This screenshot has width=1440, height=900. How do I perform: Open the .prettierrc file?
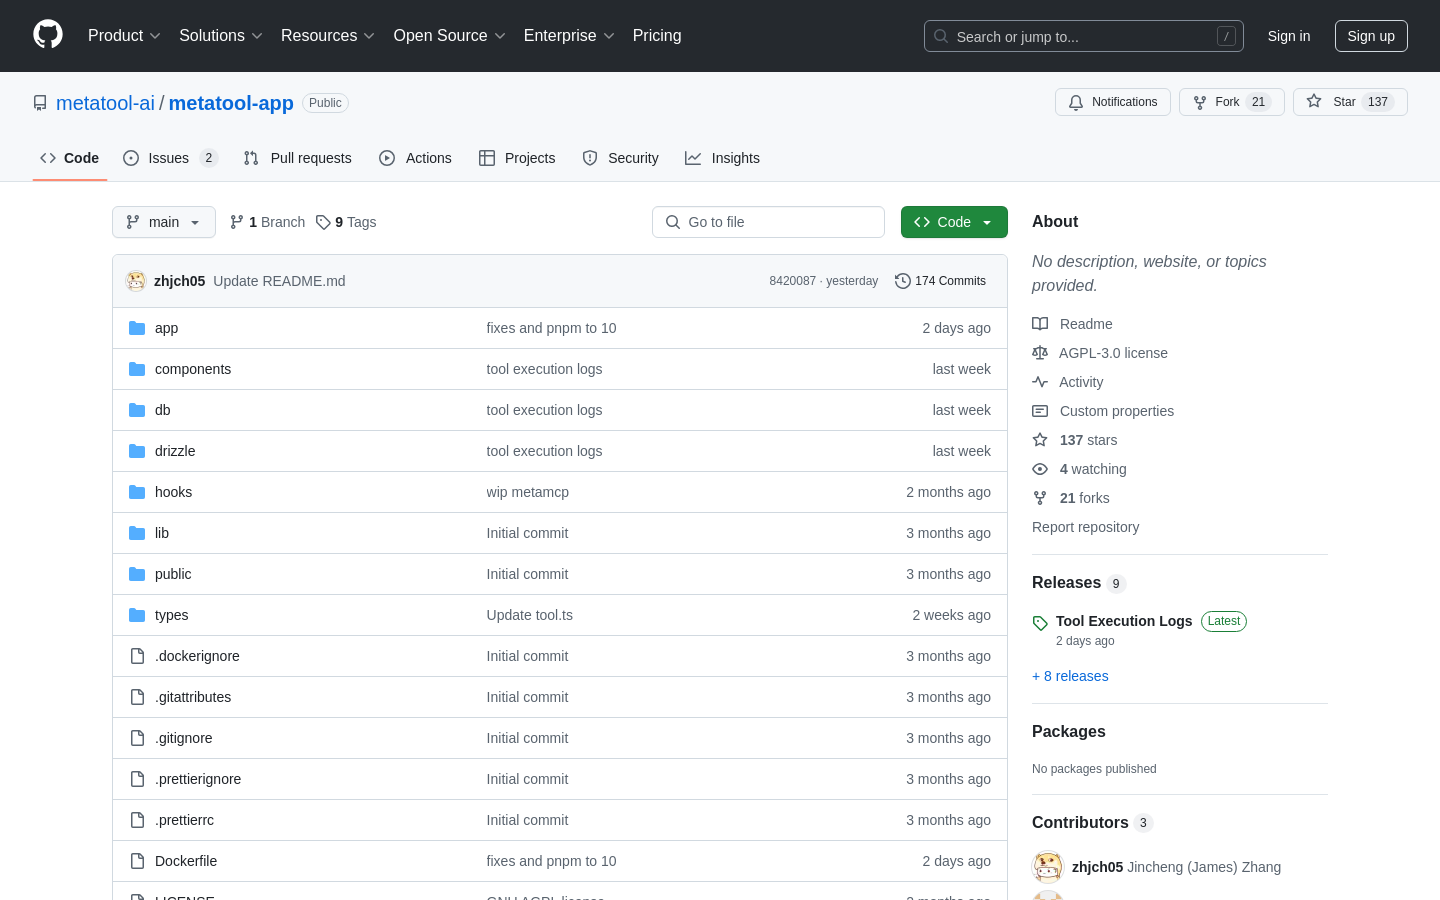[184, 820]
